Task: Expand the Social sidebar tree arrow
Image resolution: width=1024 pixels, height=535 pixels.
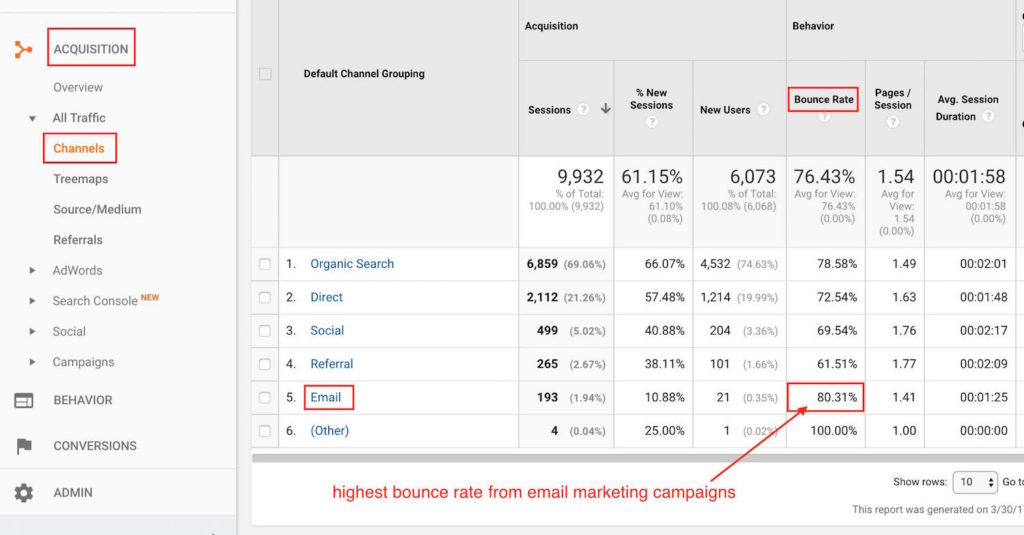Action: click(32, 332)
